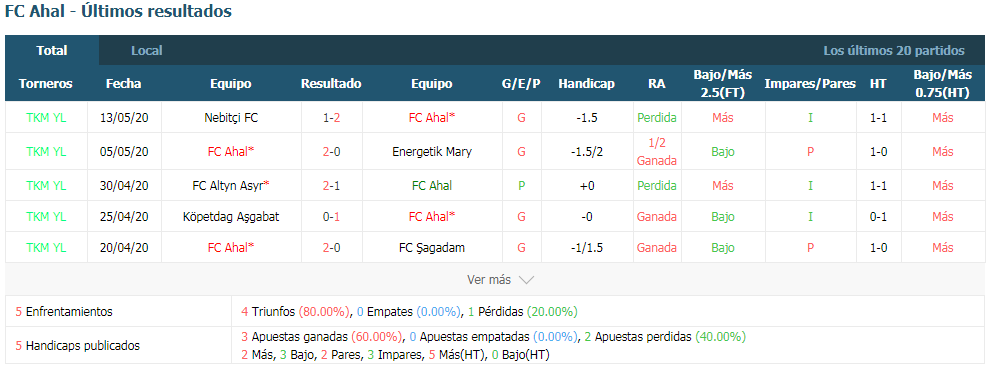Click the 1/2 Ganada RA cell
992x370 pixels.
[x=657, y=152]
